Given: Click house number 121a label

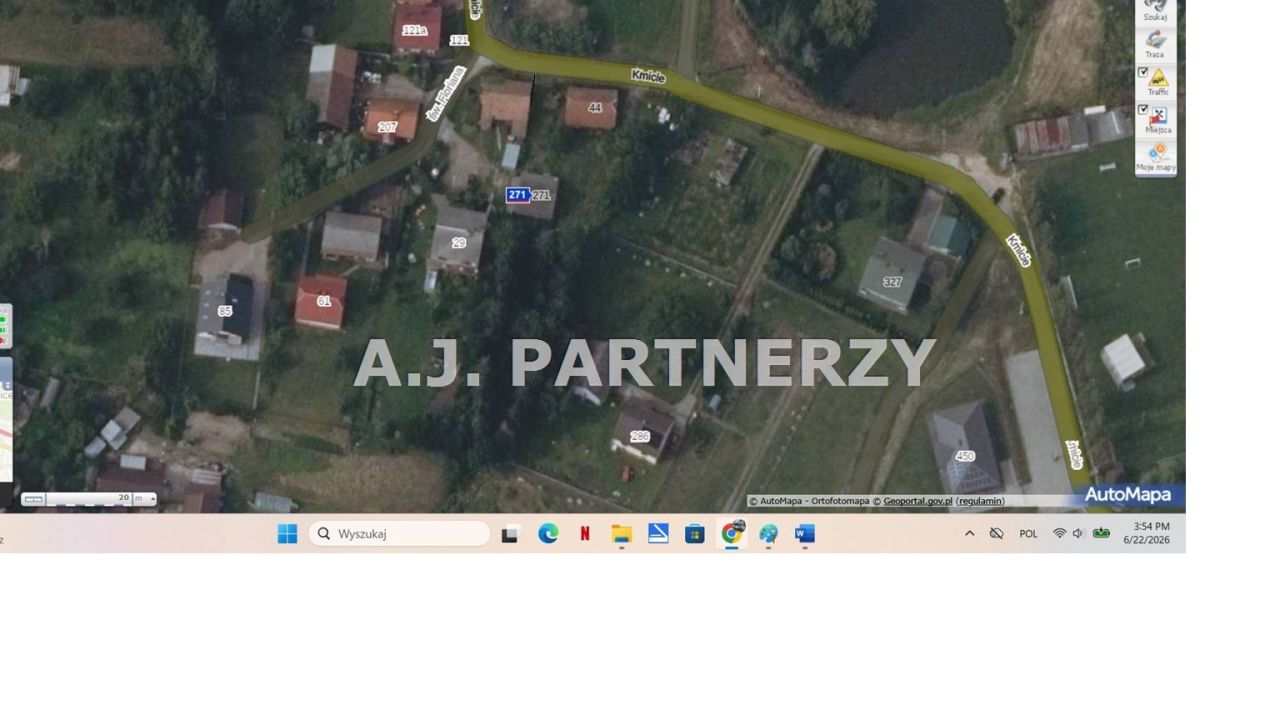Looking at the screenshot, I should pos(414,31).
